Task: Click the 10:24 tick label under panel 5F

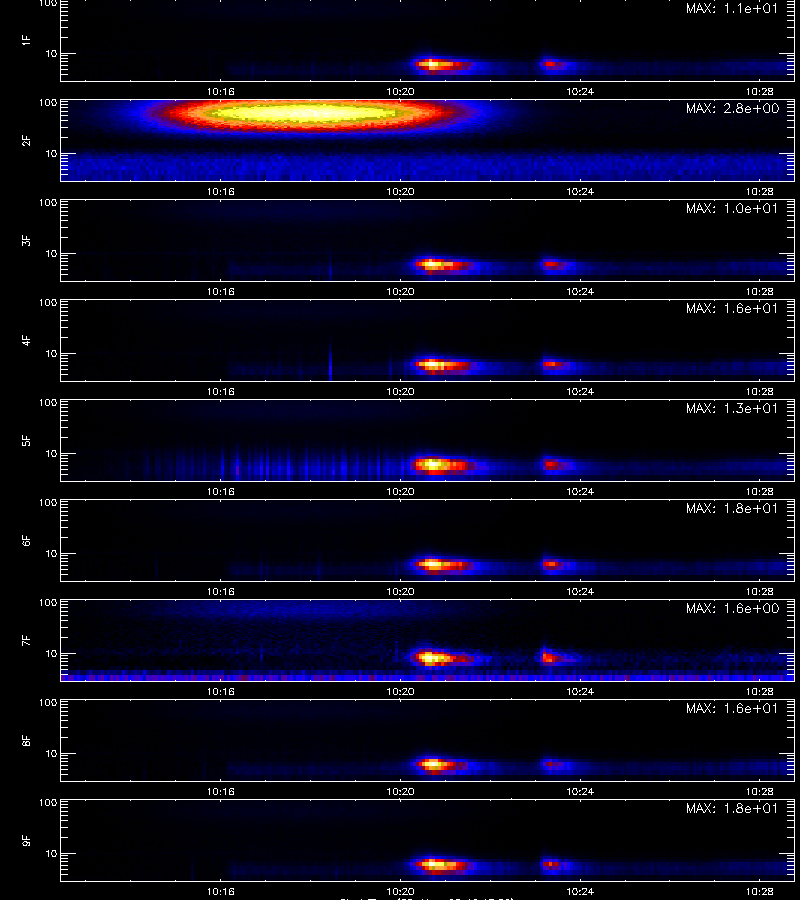Action: pos(580,491)
